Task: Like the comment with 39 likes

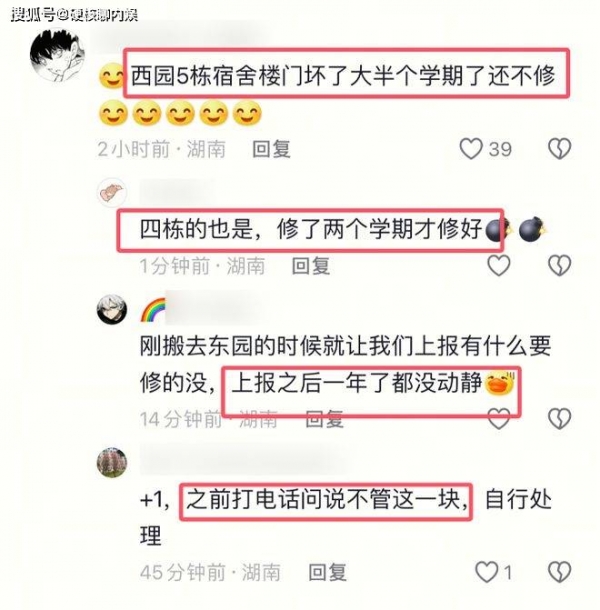Action: [471, 149]
